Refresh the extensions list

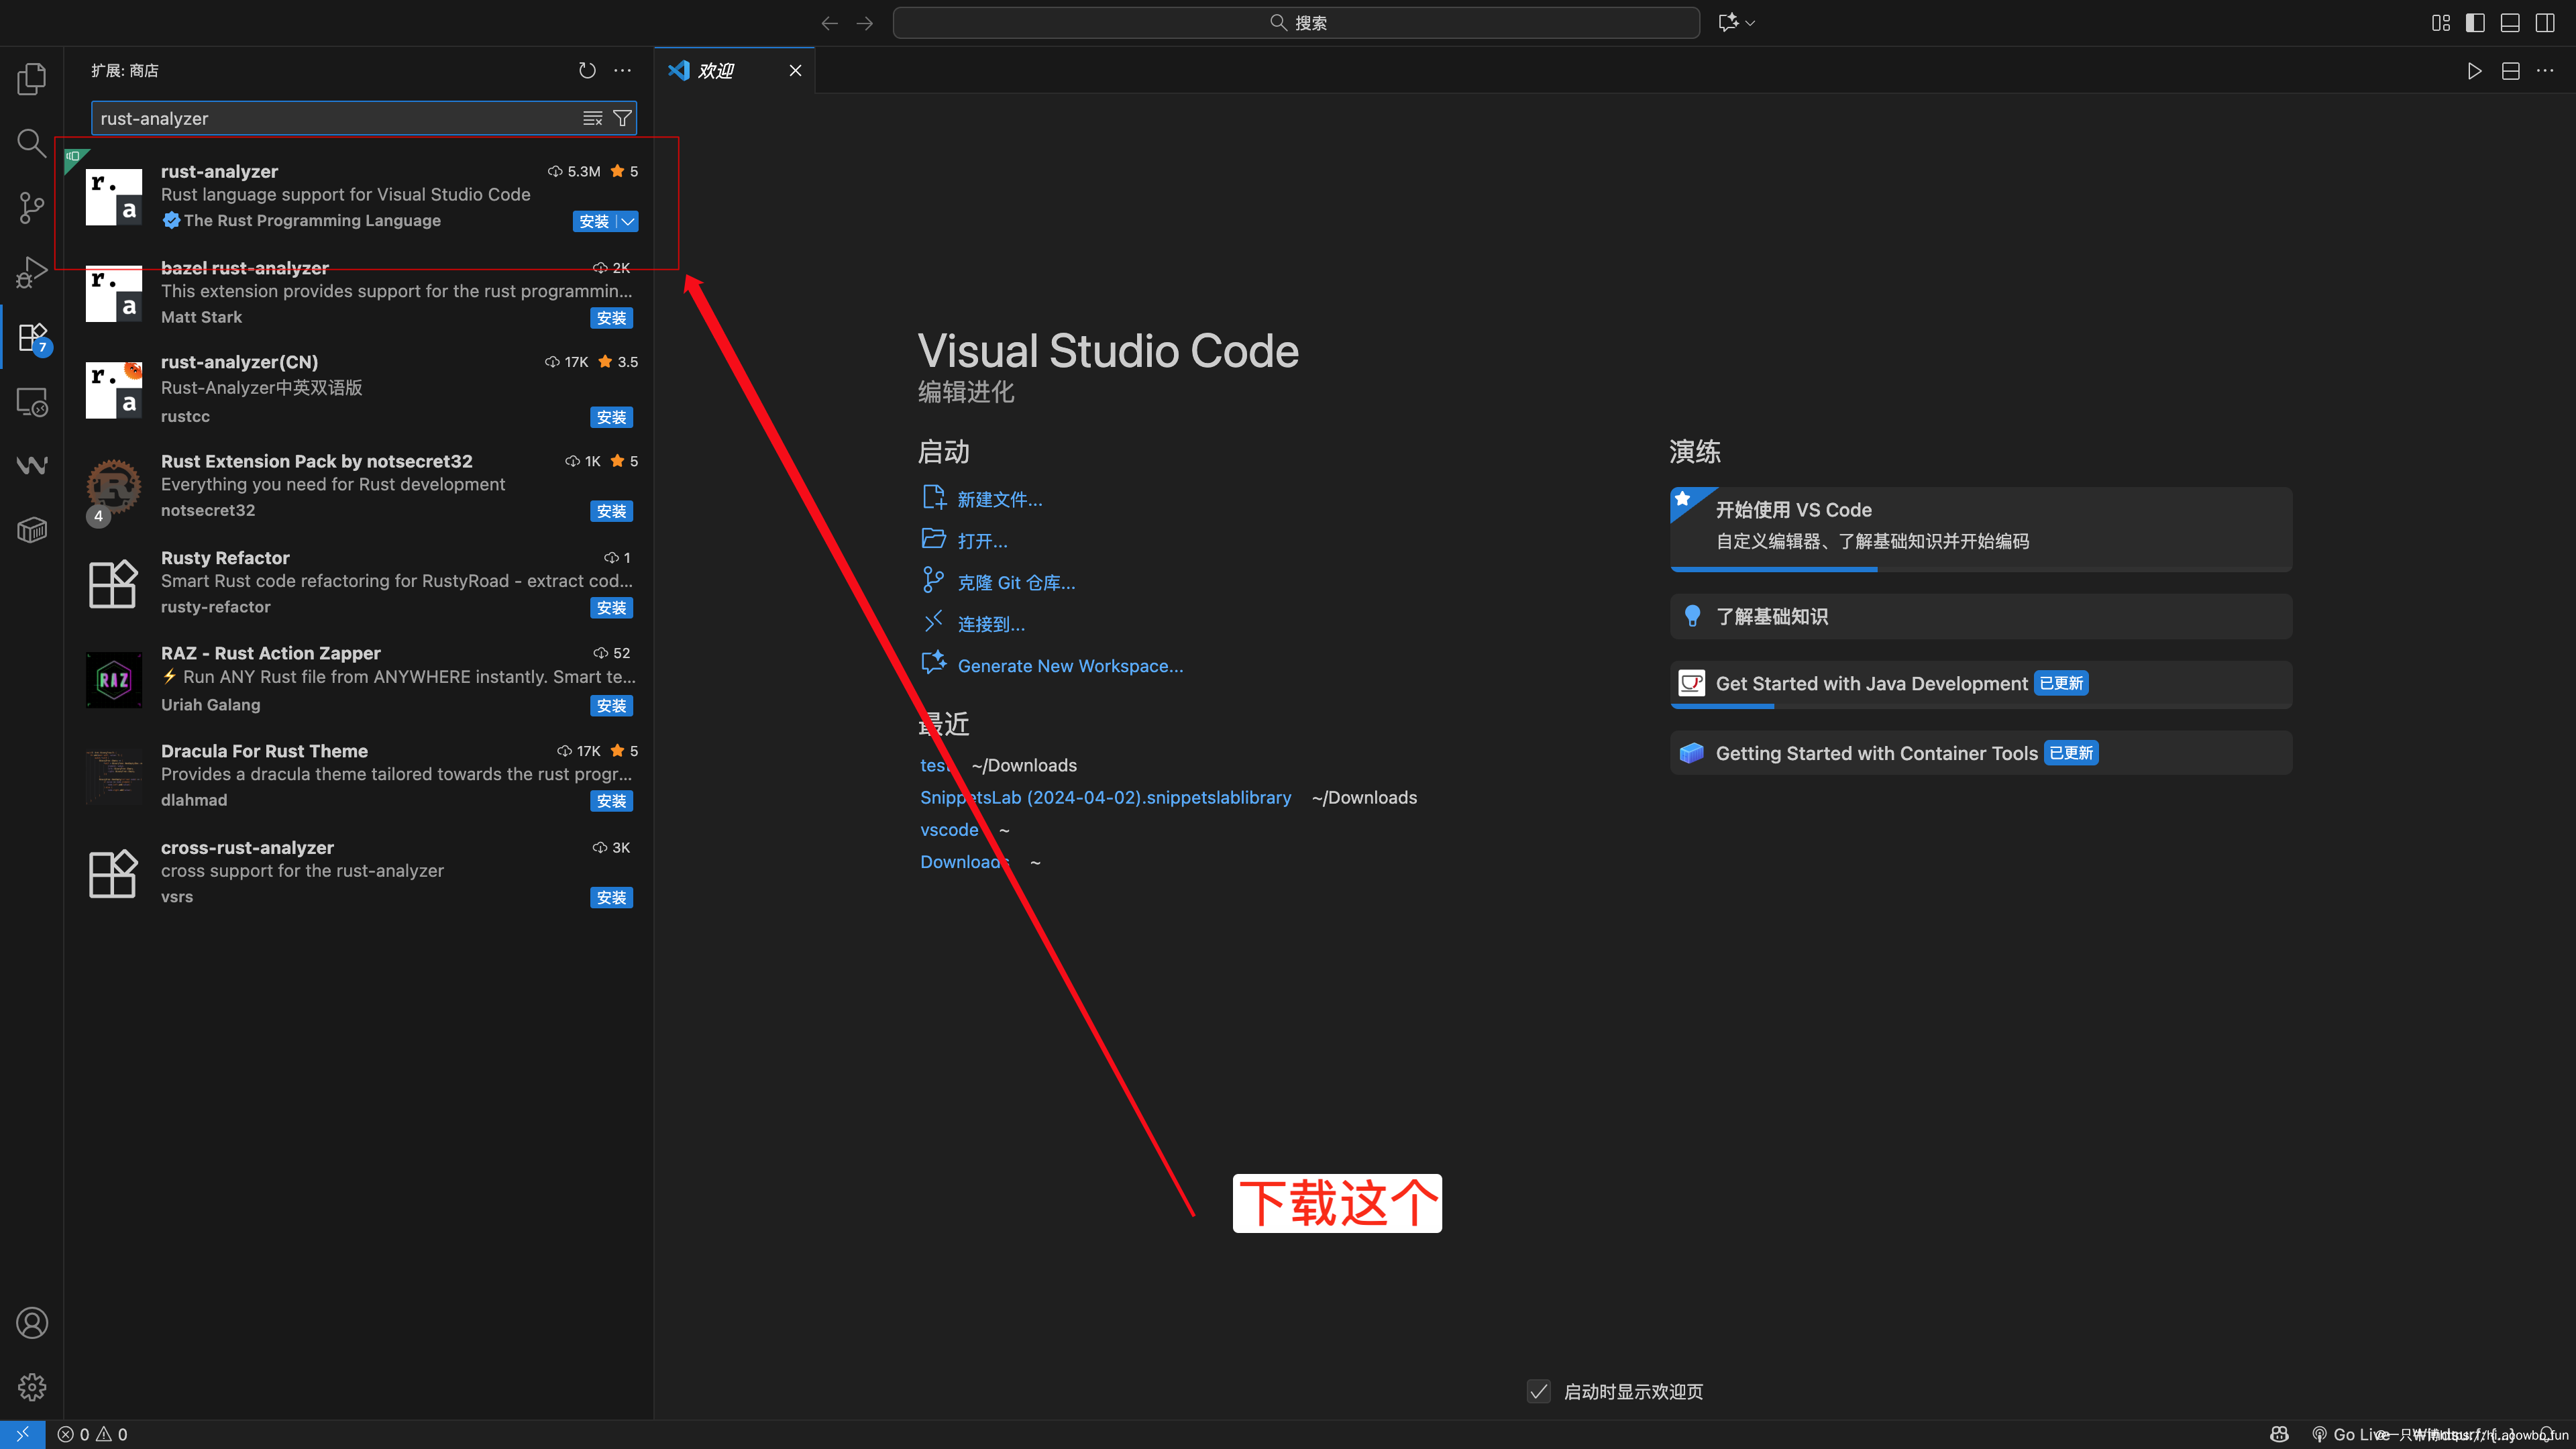[587, 70]
